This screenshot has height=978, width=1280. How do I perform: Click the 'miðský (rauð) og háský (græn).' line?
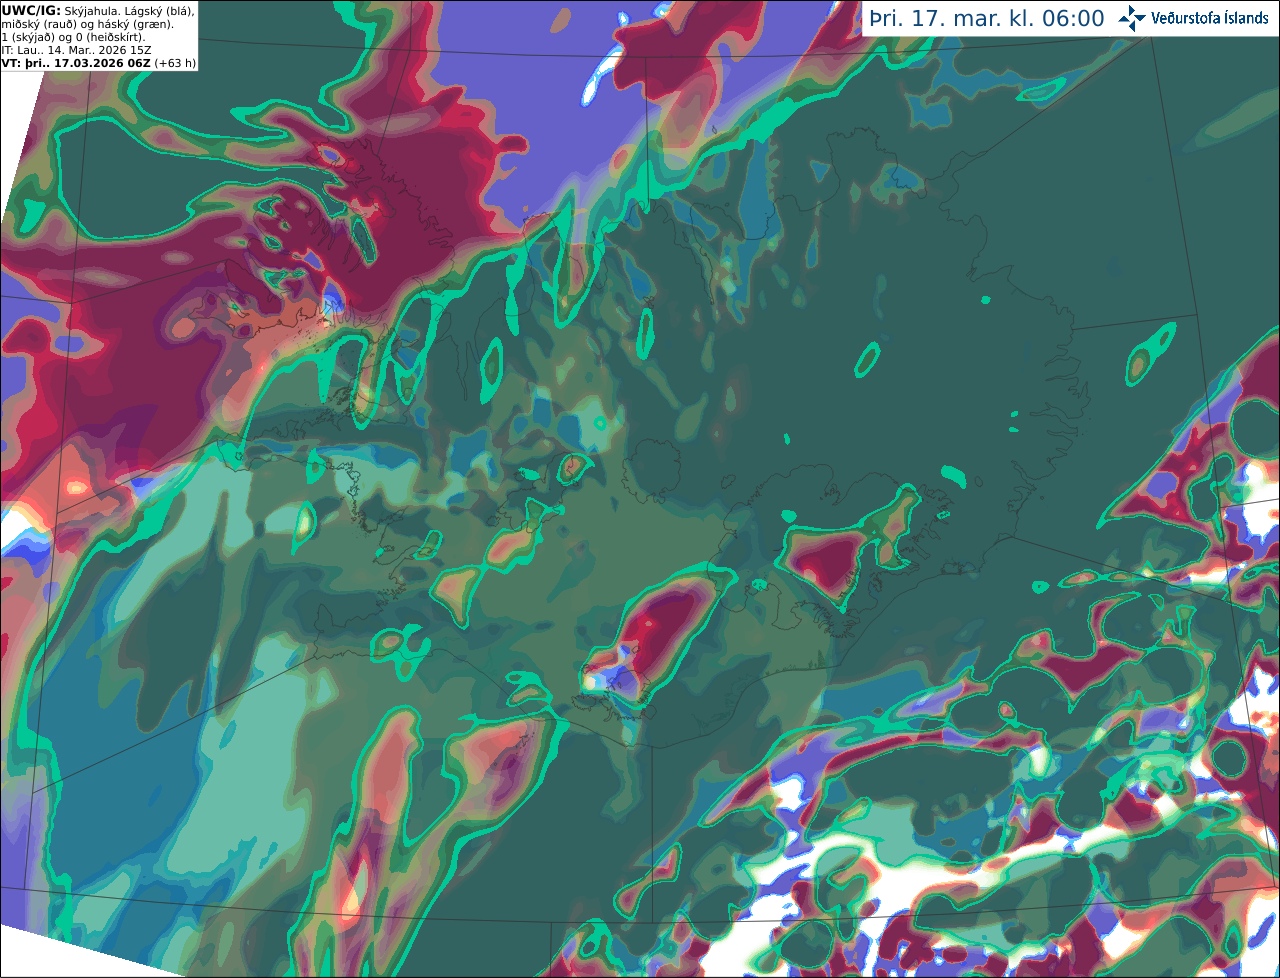tap(86, 23)
